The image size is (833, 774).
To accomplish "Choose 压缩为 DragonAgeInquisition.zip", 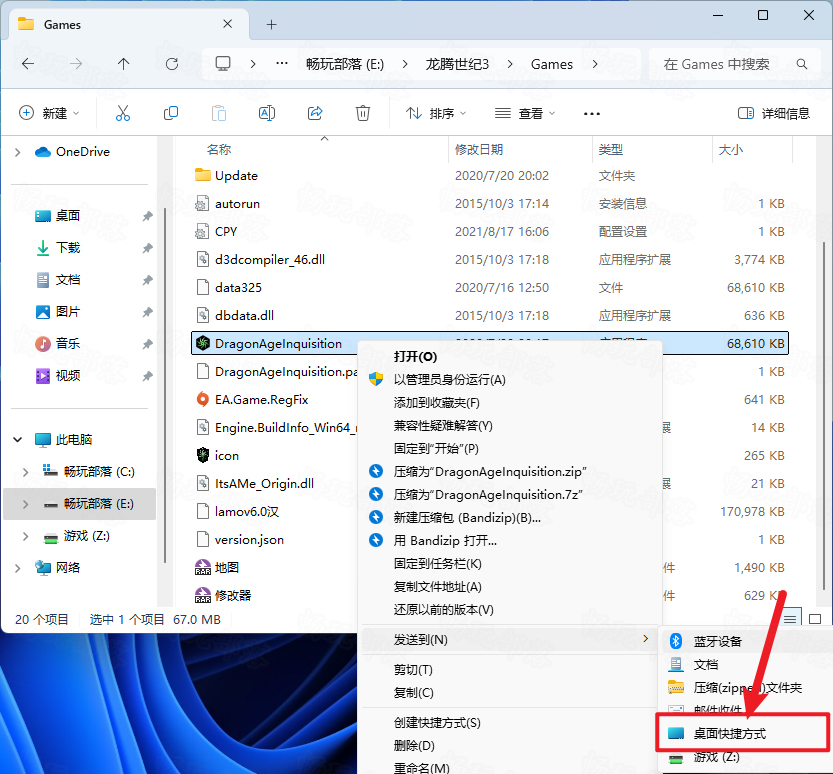I will pos(490,472).
